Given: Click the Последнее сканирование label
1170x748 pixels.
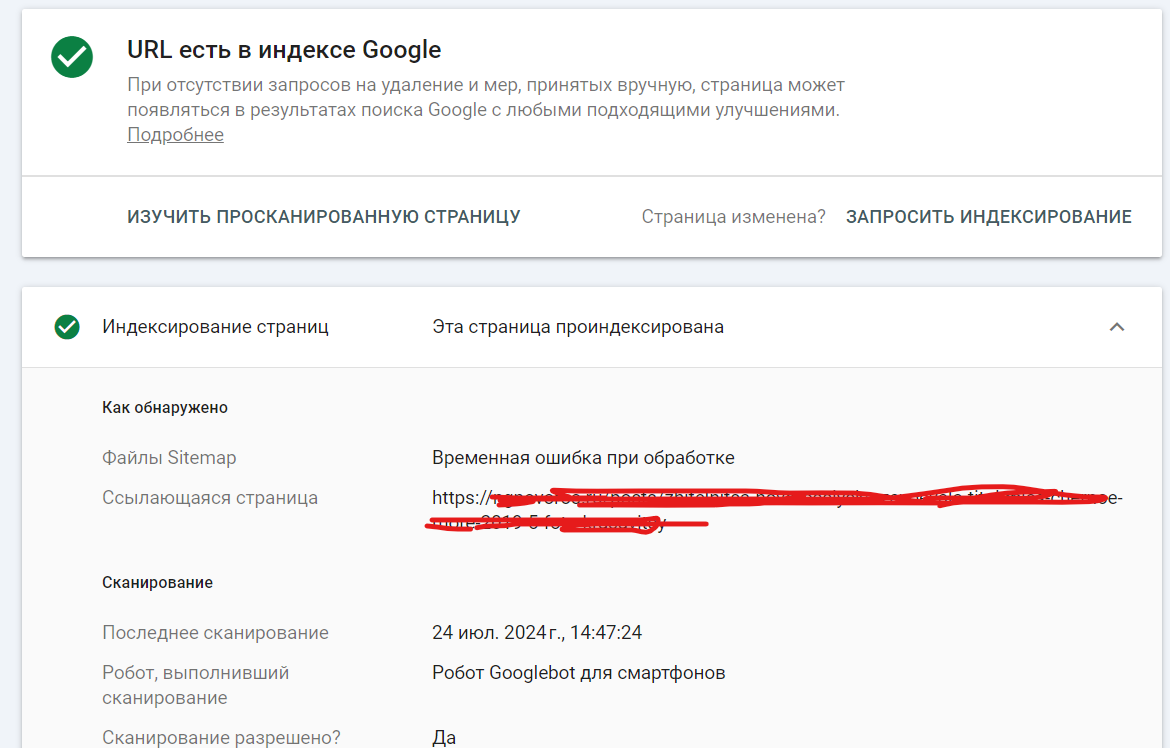Looking at the screenshot, I should pos(215,633).
